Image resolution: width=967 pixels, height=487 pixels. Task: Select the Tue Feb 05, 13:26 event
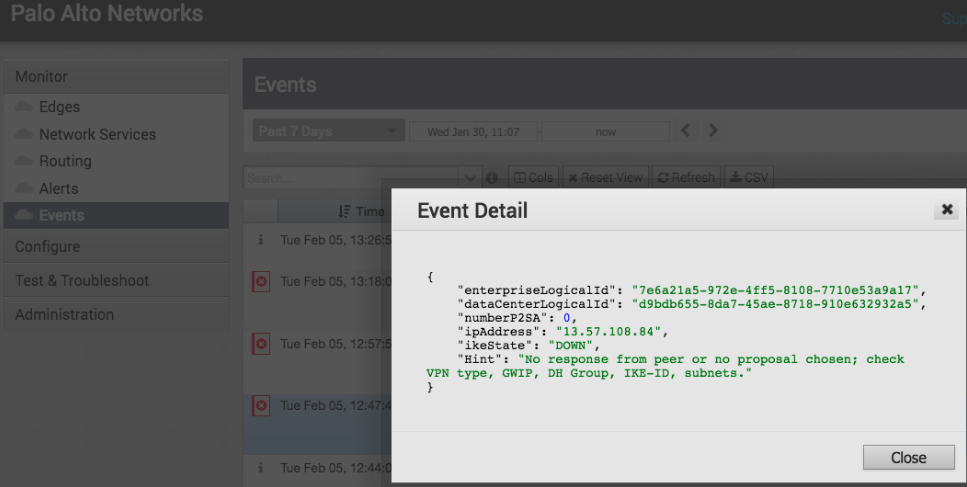[x=335, y=240]
